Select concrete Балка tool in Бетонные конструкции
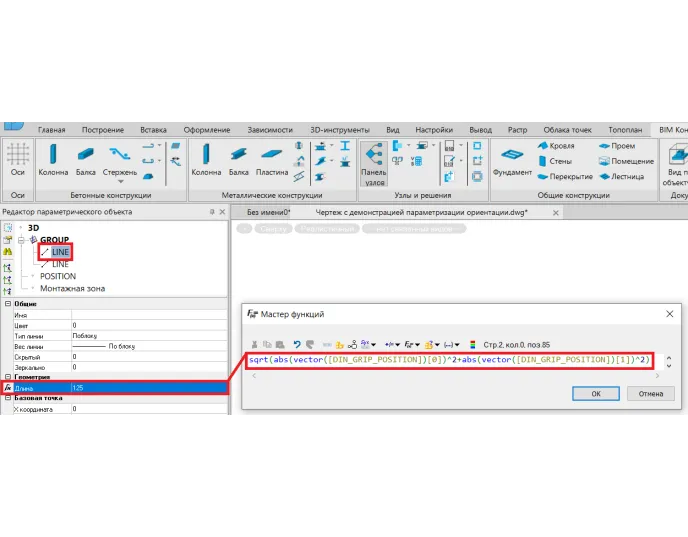688x537 pixels. tap(86, 160)
